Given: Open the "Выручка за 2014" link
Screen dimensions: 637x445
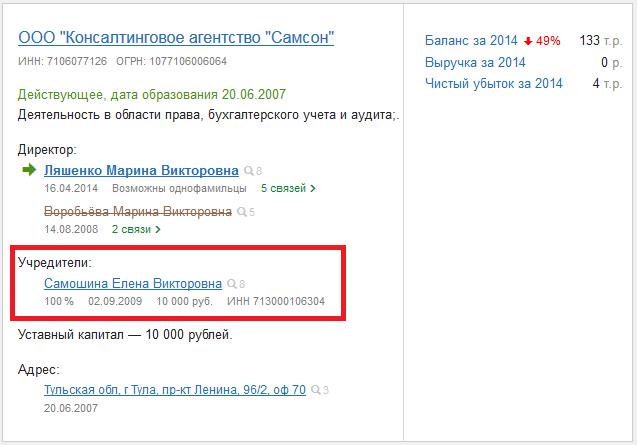Looking at the screenshot, I should point(475,63).
